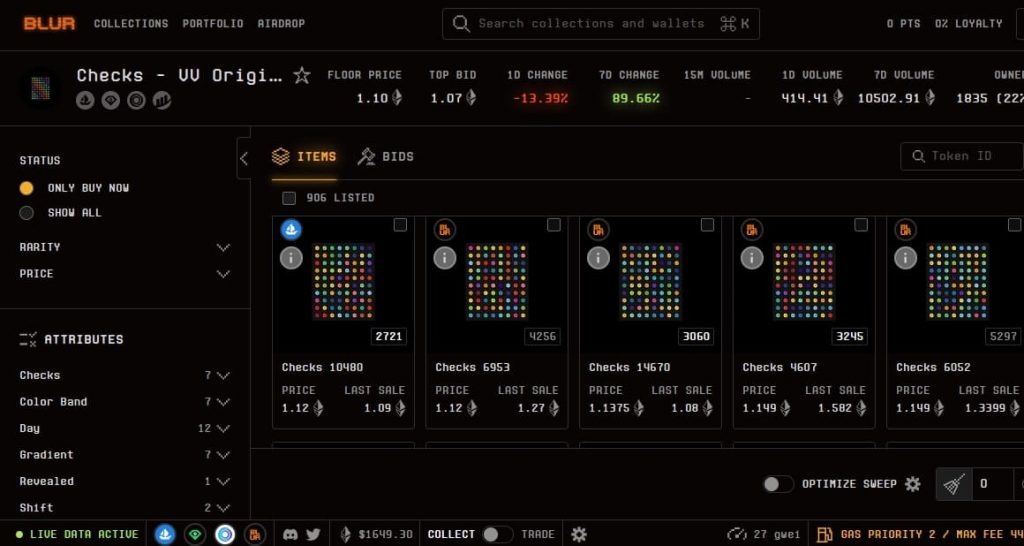Open info icon on Checks 4607

752,258
